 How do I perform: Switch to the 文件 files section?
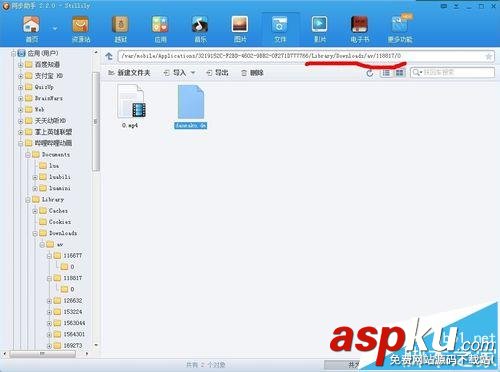point(280,30)
